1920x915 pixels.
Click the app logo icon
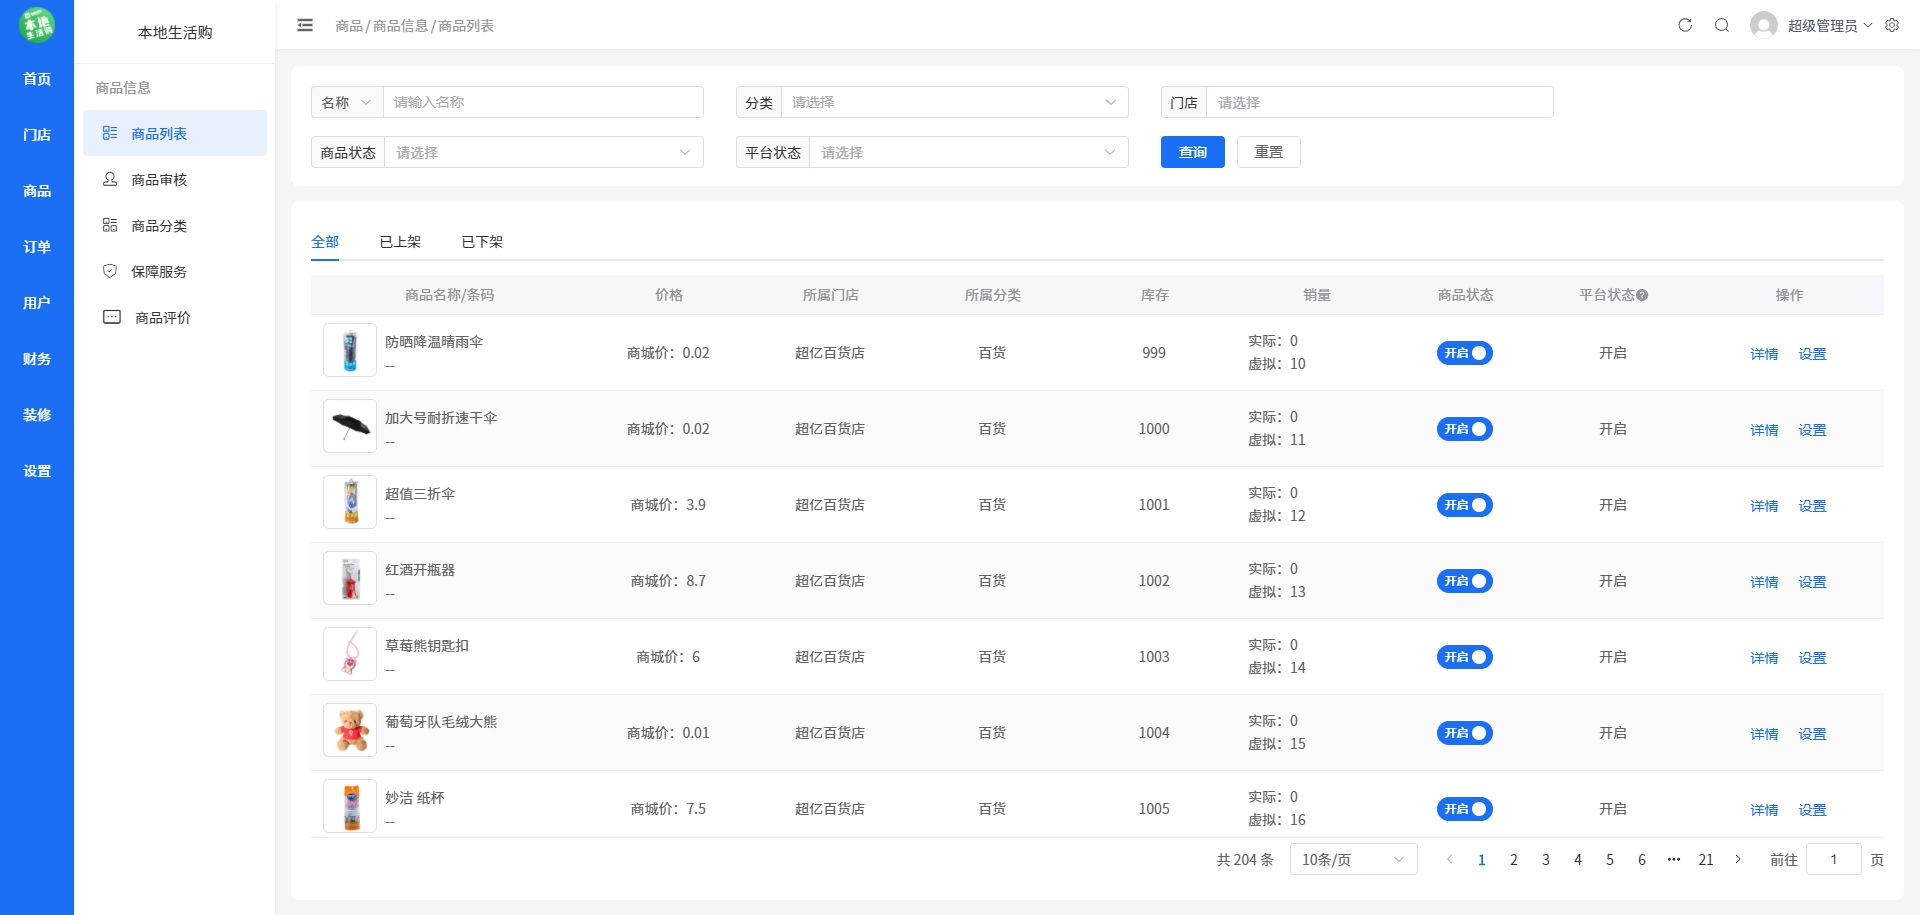pyautogui.click(x=37, y=25)
